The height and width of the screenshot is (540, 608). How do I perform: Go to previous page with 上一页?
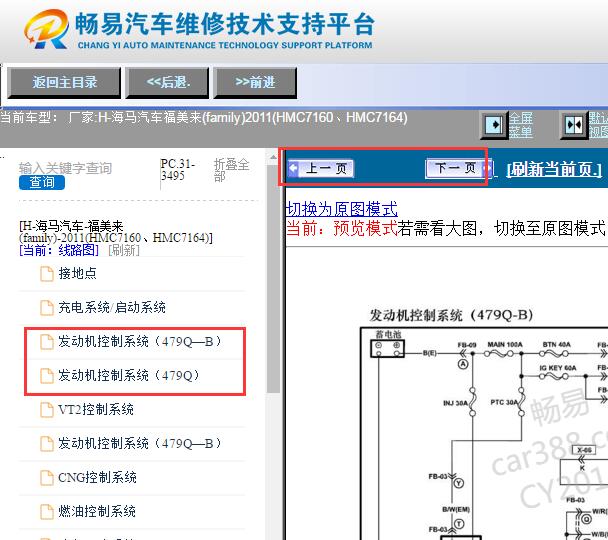[320, 169]
